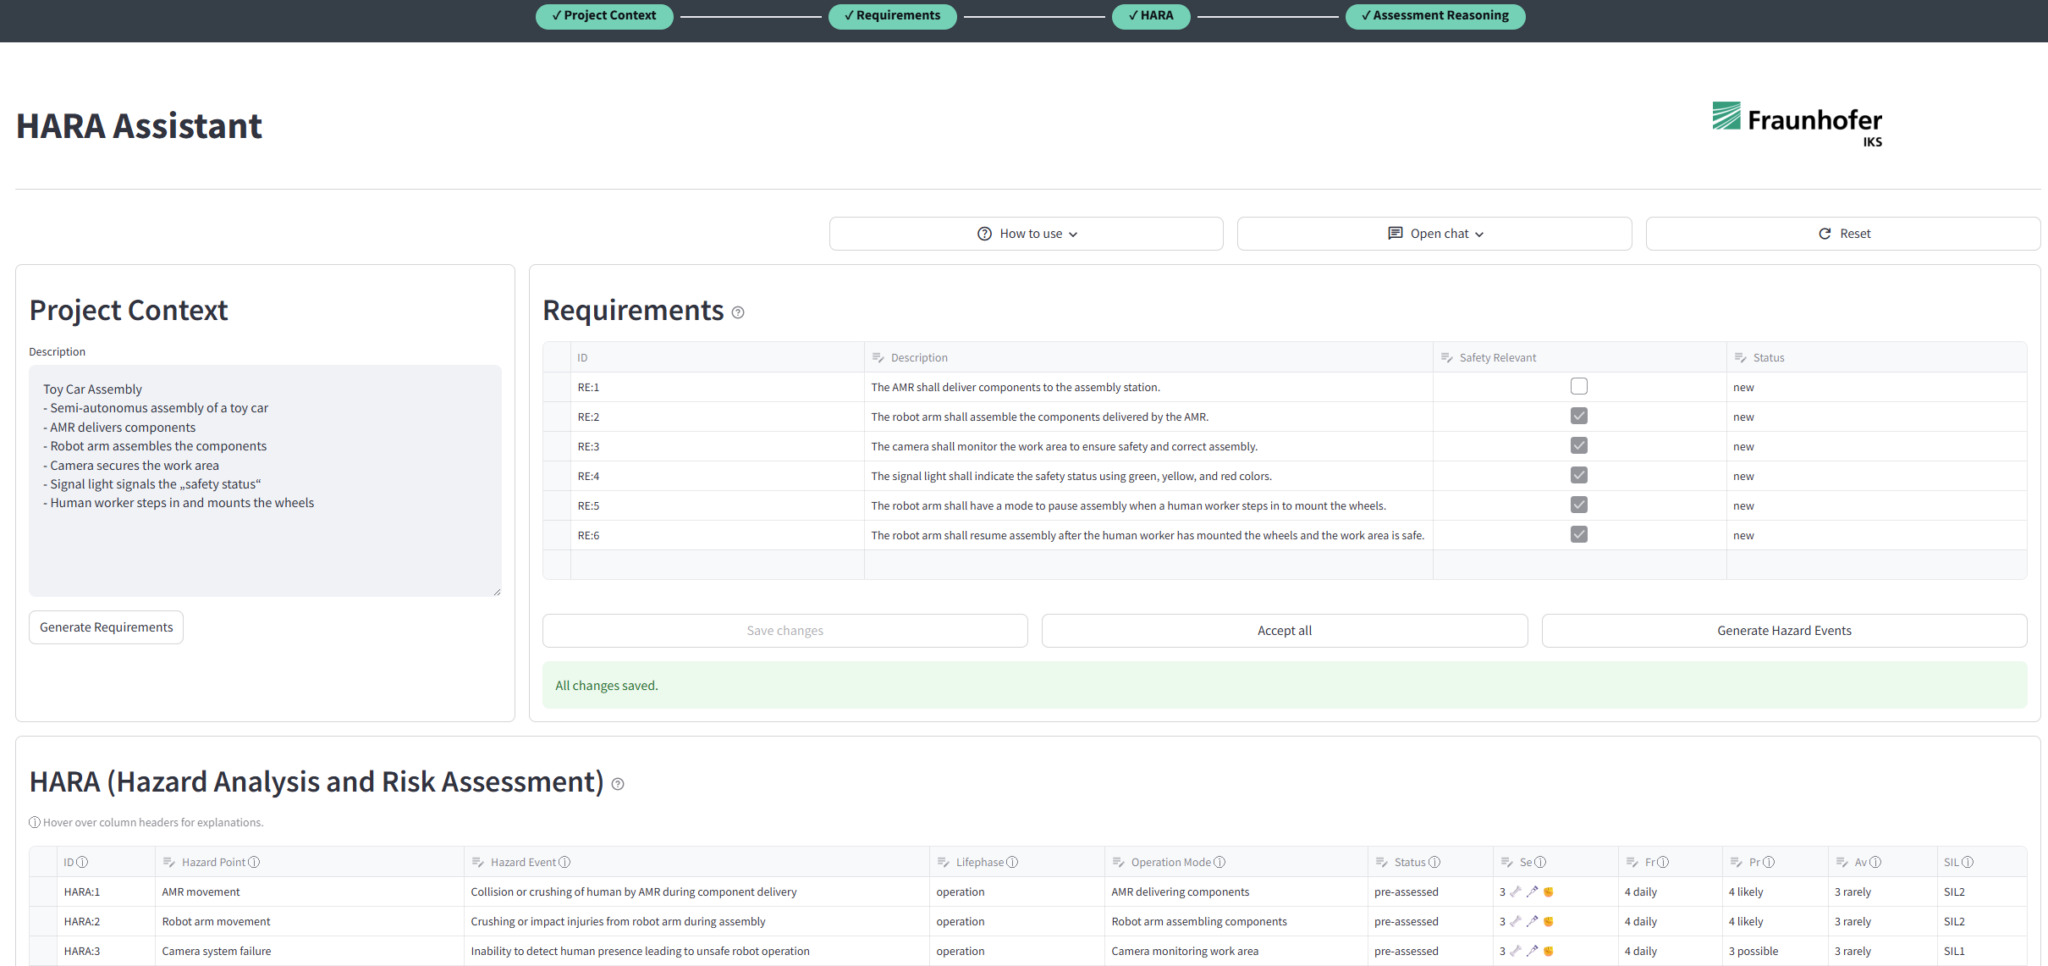
Task: Click the info icon on Lifephase column
Action: [1012, 862]
